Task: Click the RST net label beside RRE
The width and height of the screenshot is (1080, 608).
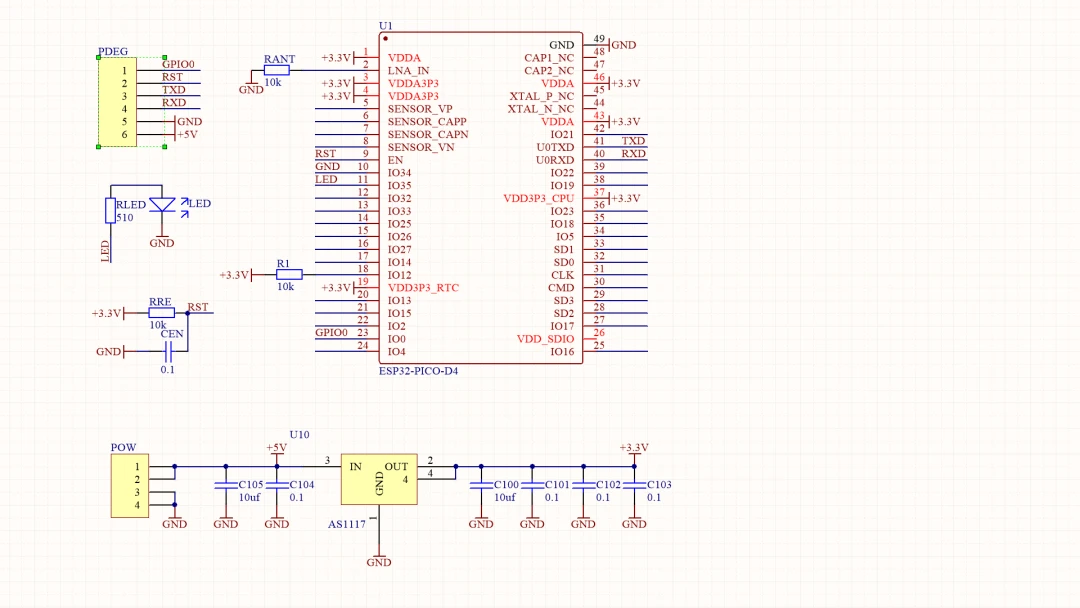Action: [198, 307]
